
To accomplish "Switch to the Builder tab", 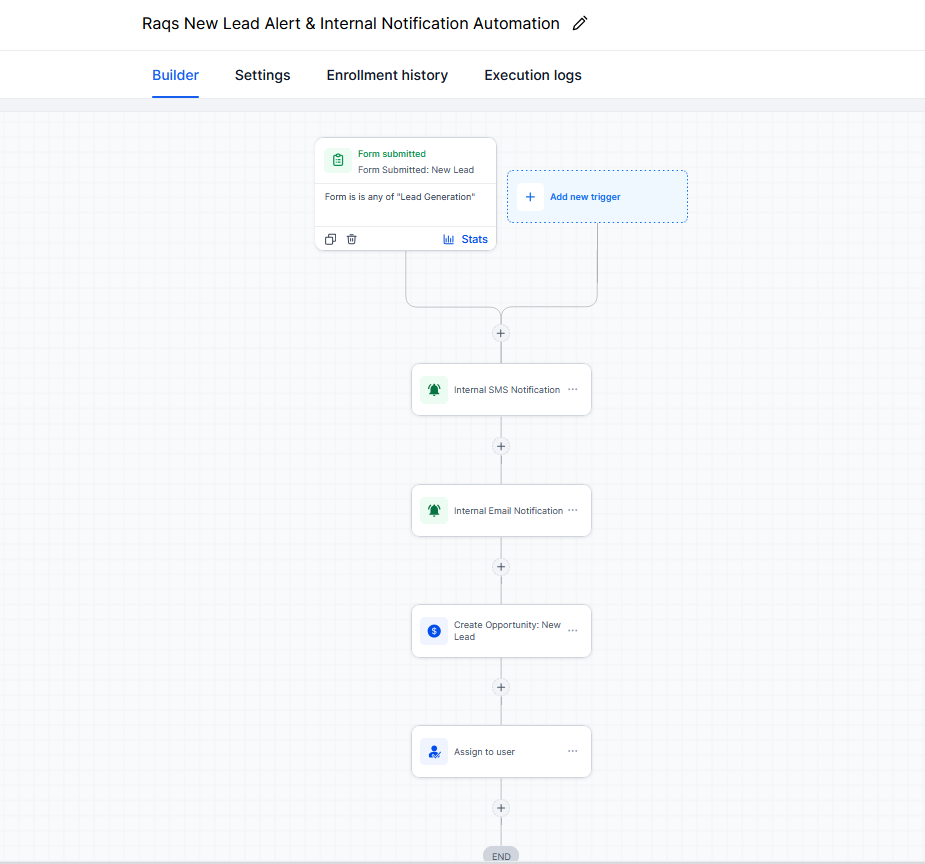I will click(x=175, y=75).
